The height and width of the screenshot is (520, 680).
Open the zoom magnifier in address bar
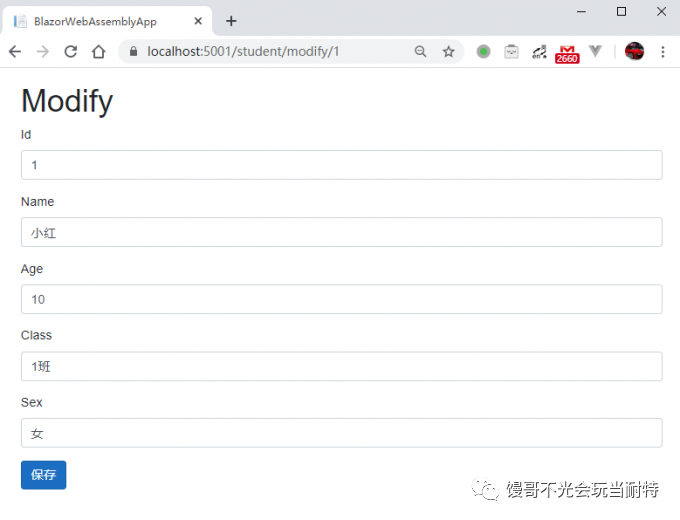tap(420, 52)
